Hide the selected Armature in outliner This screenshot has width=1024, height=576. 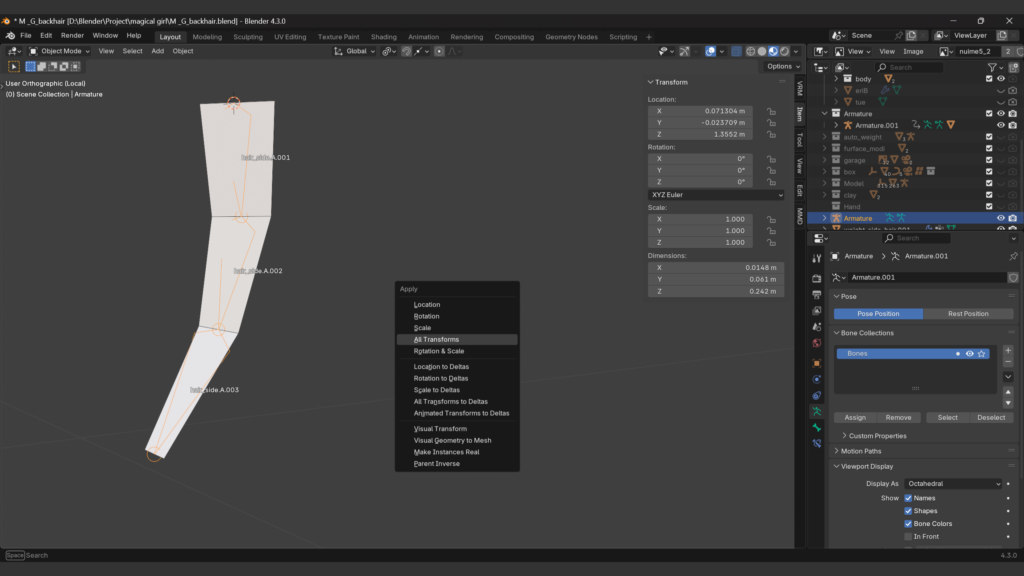(1000, 218)
